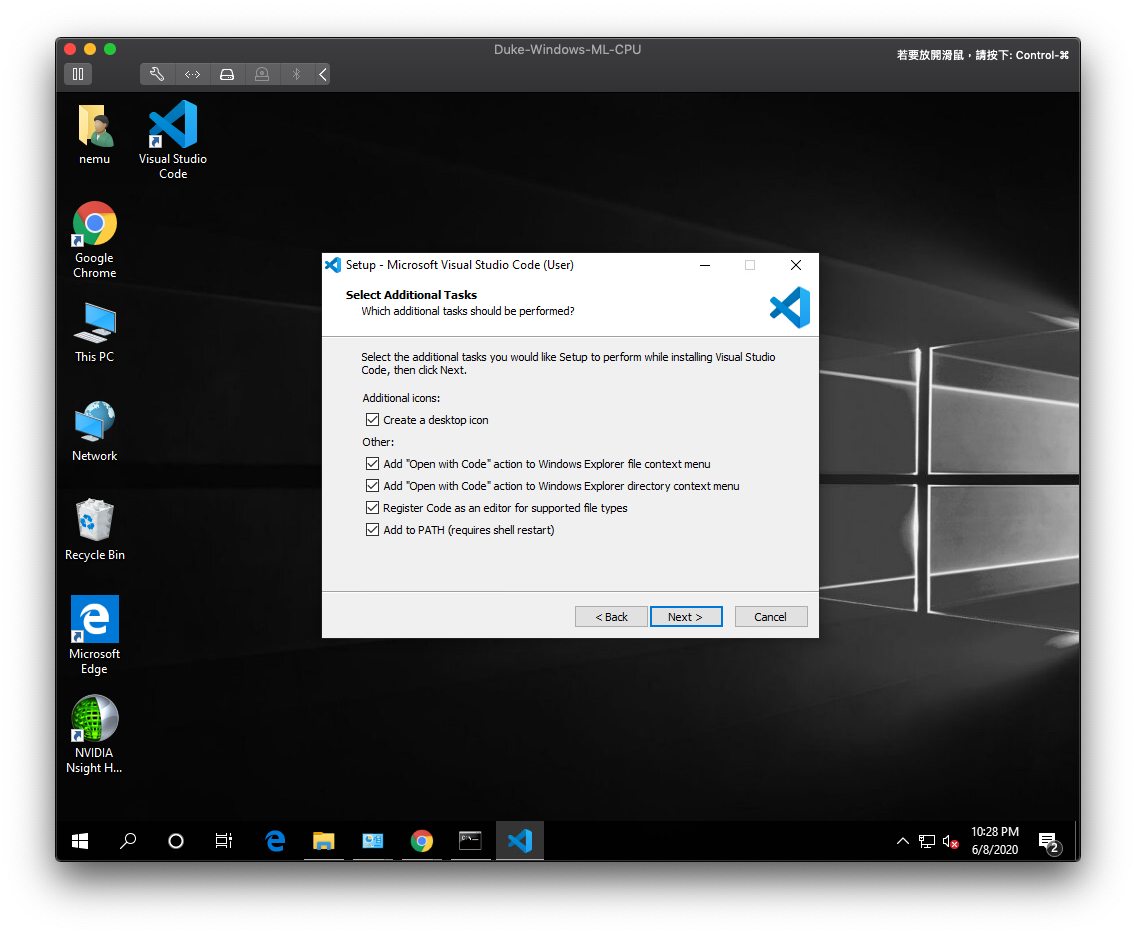Show hidden system tray icons
The width and height of the screenshot is (1136, 935).
click(x=902, y=841)
